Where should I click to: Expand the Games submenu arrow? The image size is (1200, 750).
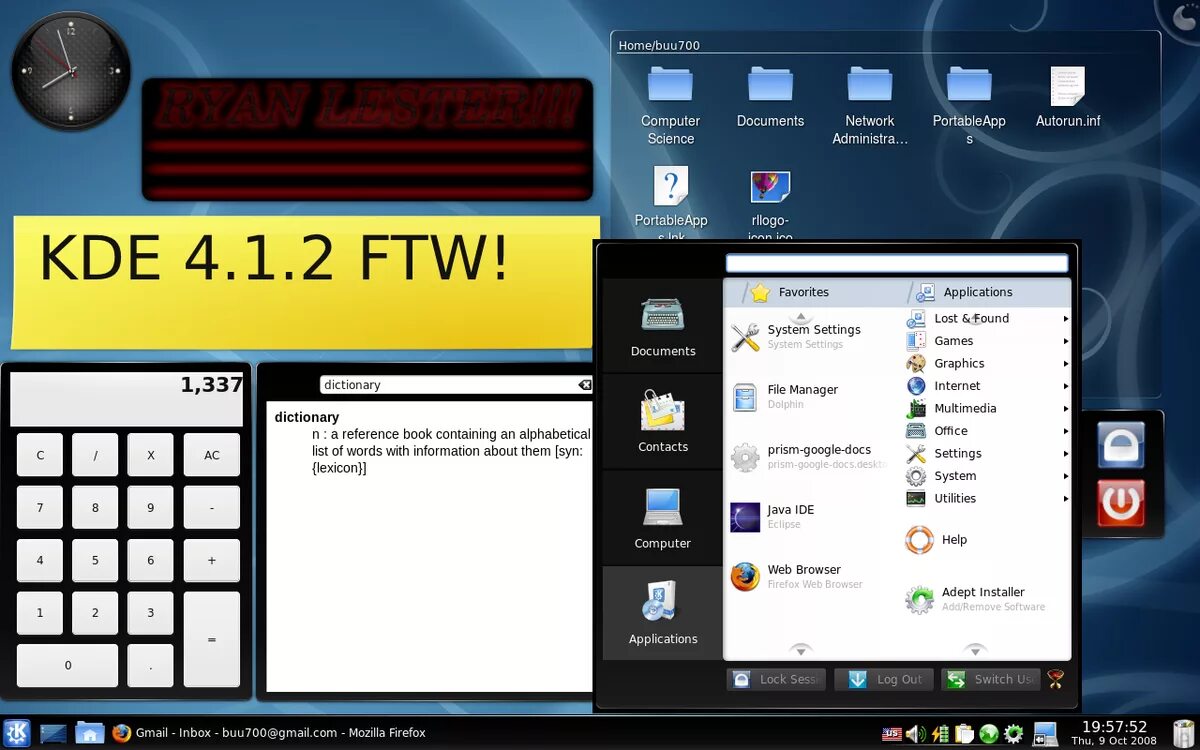(1066, 341)
